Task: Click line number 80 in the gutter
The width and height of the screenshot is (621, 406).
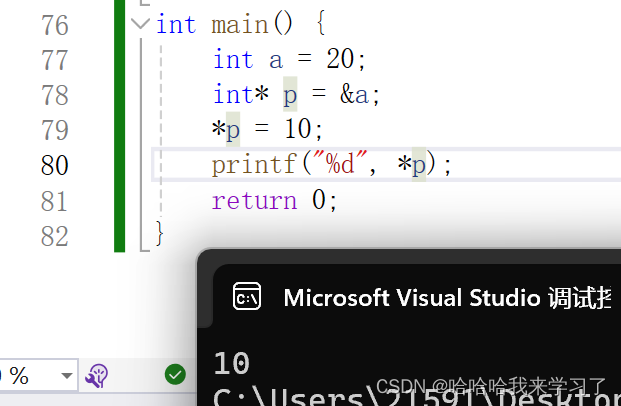Action: pyautogui.click(x=55, y=165)
